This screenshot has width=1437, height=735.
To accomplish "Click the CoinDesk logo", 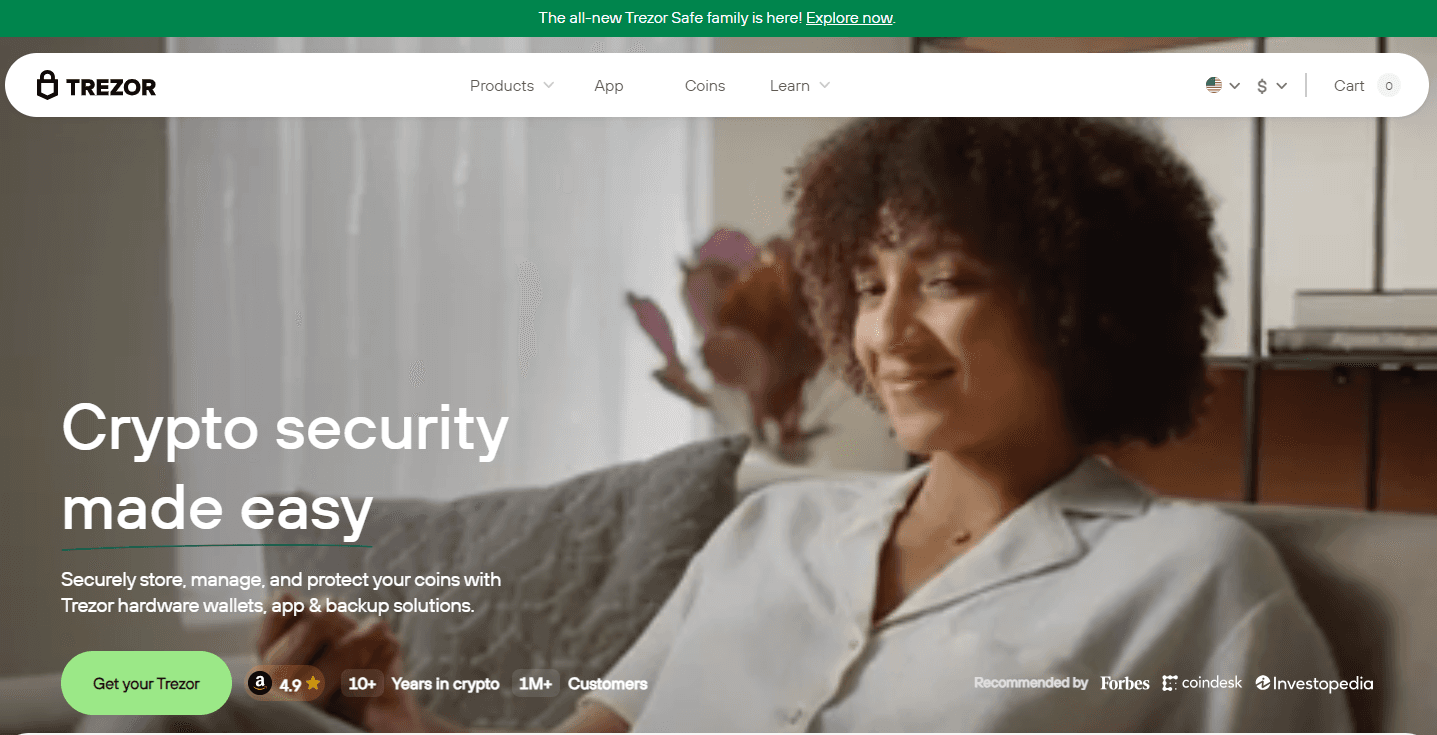I will [1202, 683].
